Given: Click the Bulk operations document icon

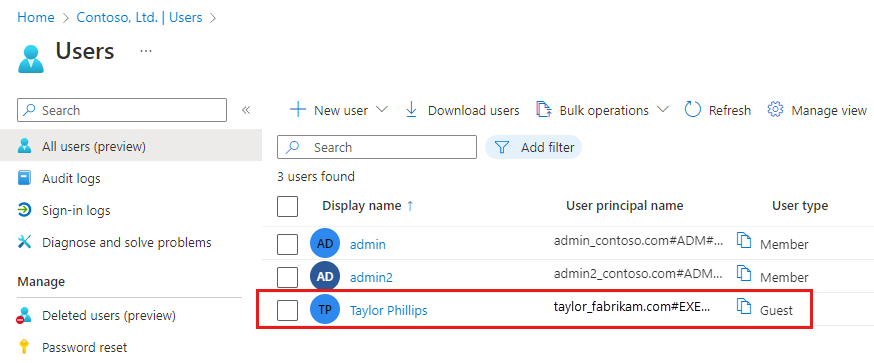Looking at the screenshot, I should tap(543, 110).
